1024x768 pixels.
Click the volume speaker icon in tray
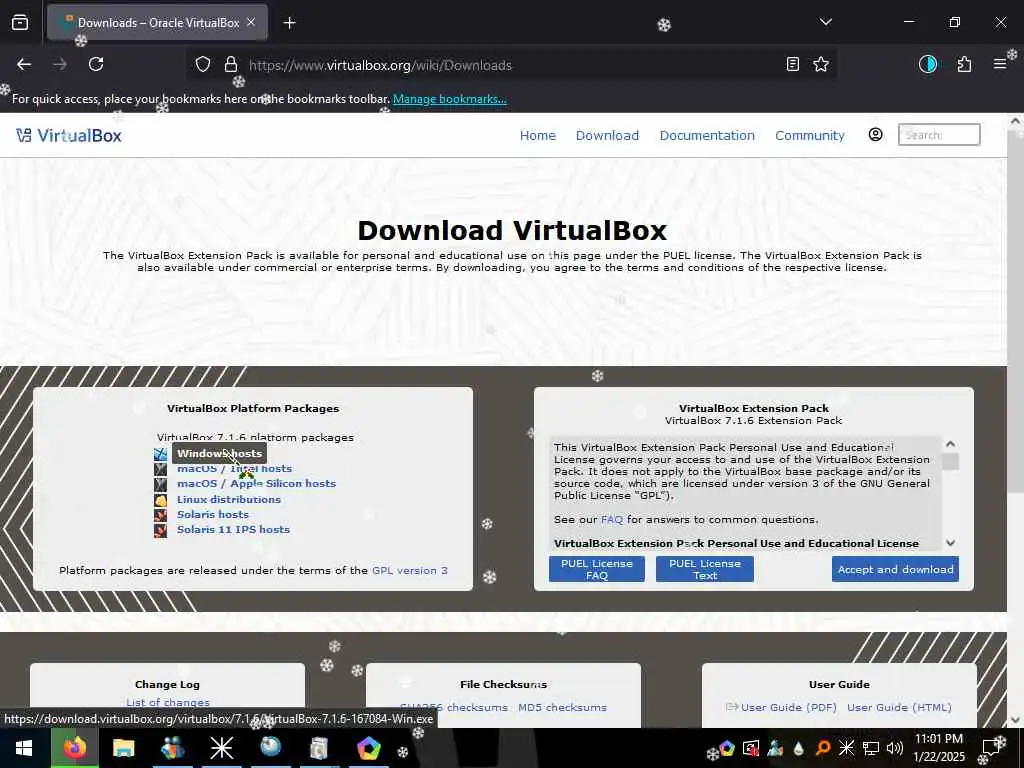[x=895, y=748]
